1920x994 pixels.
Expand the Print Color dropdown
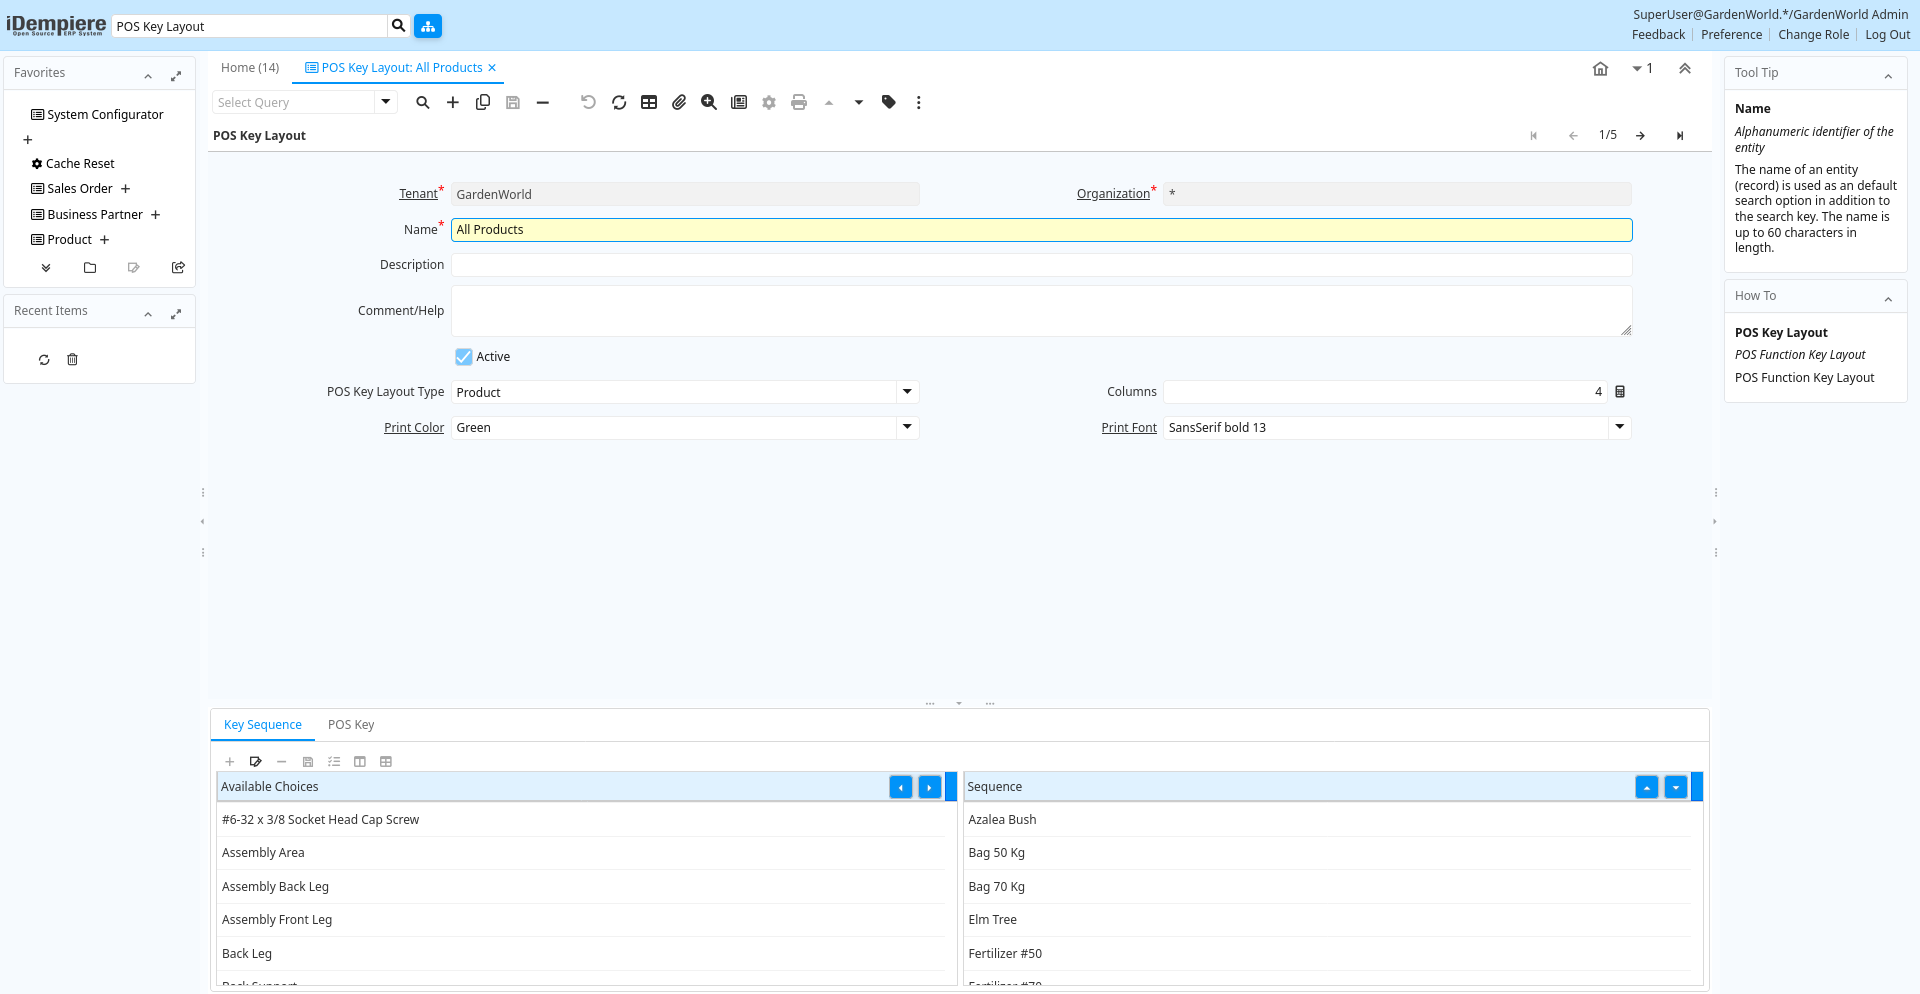[x=907, y=427]
